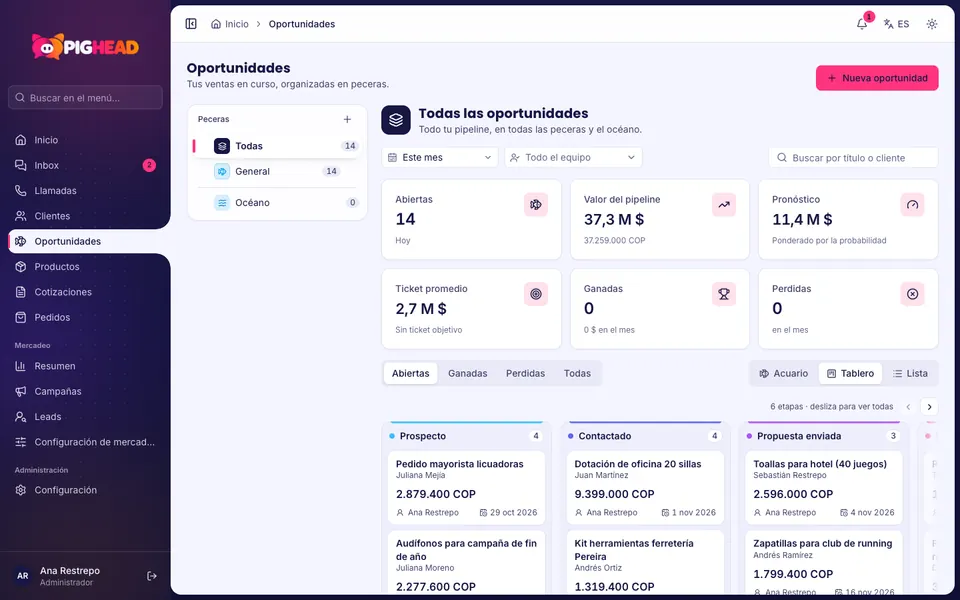Open Configuración de mercadeo item
This screenshot has width=960, height=600.
point(86,442)
